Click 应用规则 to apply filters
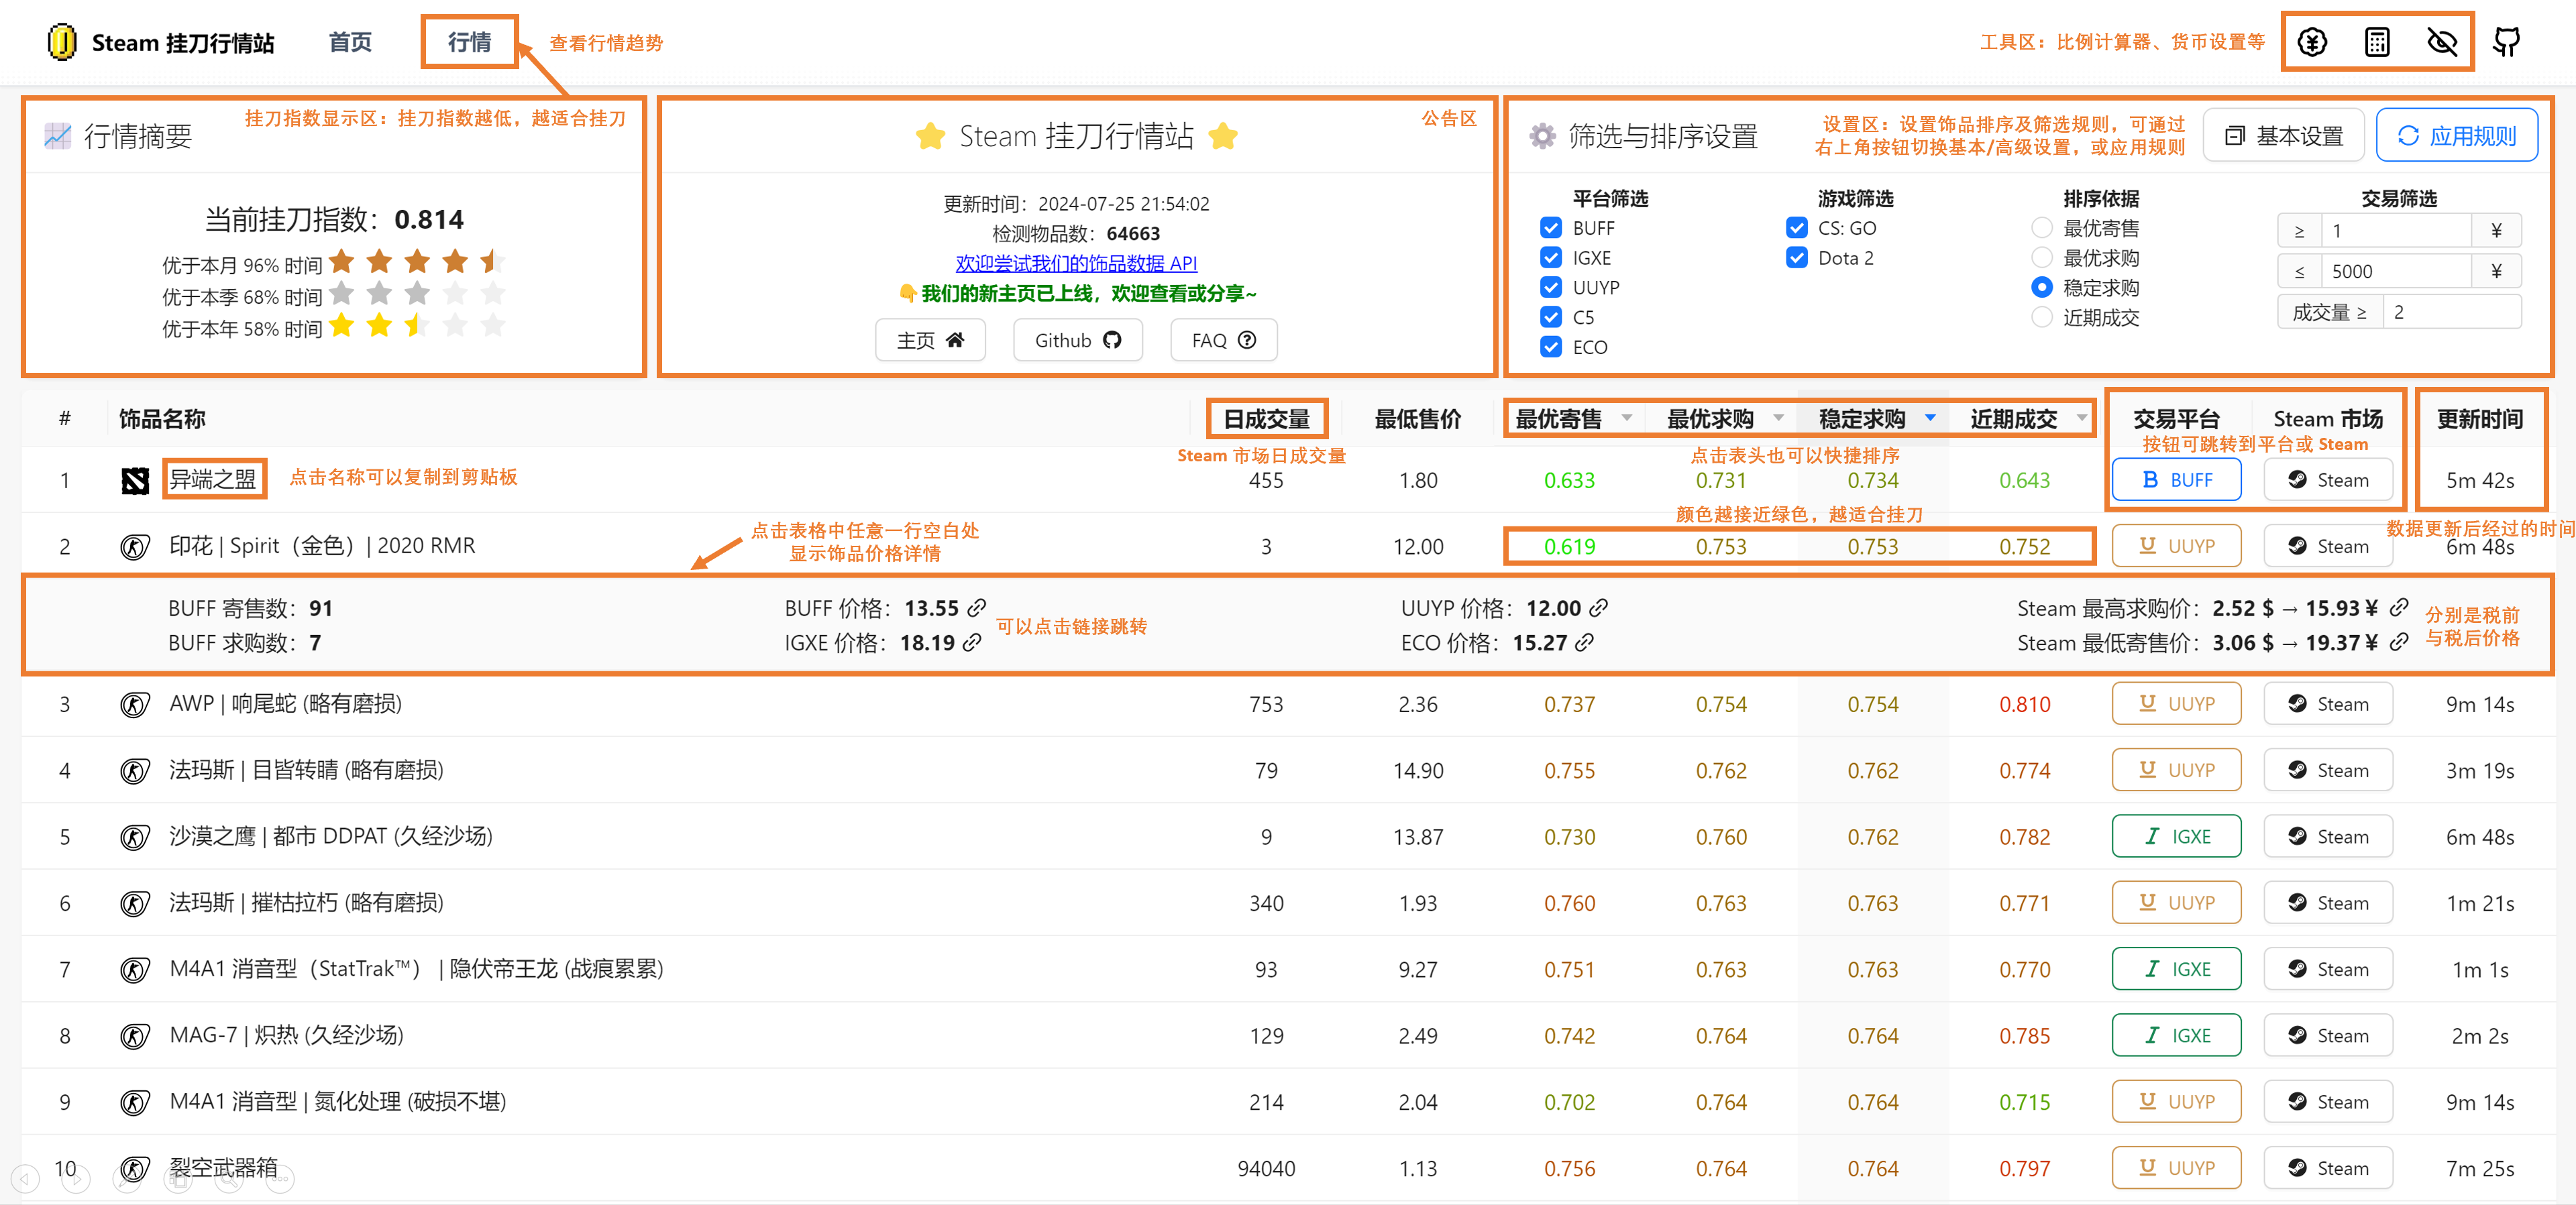This screenshot has height=1205, width=2576. pos(2456,135)
